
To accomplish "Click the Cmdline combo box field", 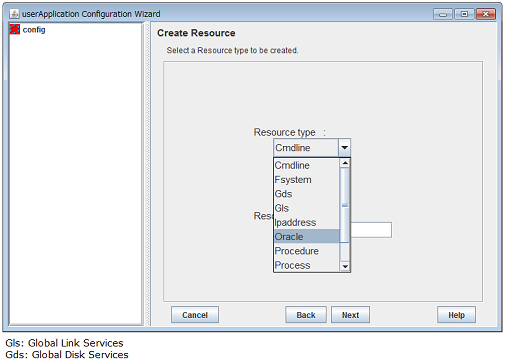I will click(x=306, y=148).
